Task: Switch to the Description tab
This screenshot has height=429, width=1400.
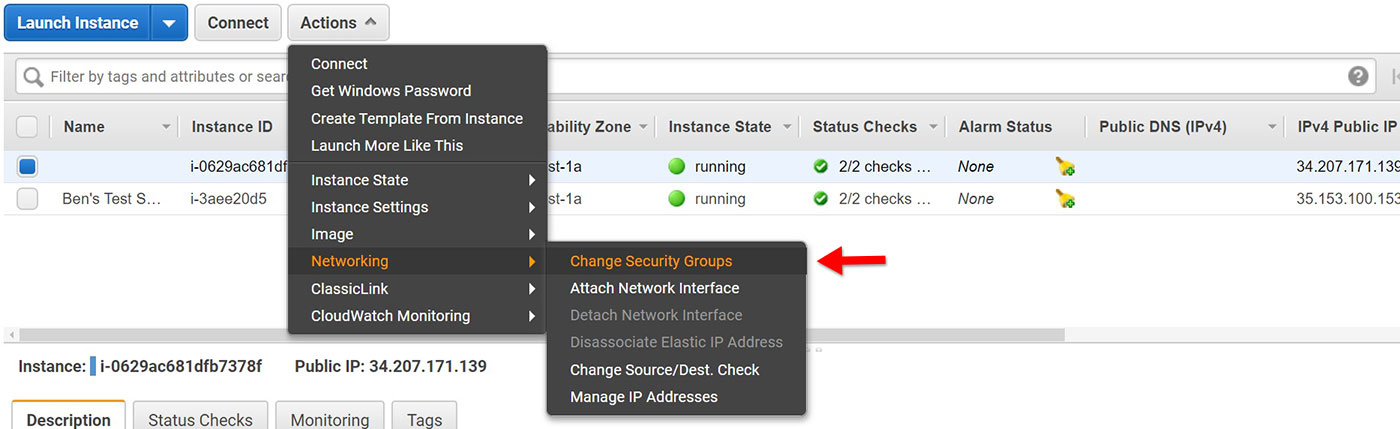Action: 68,417
